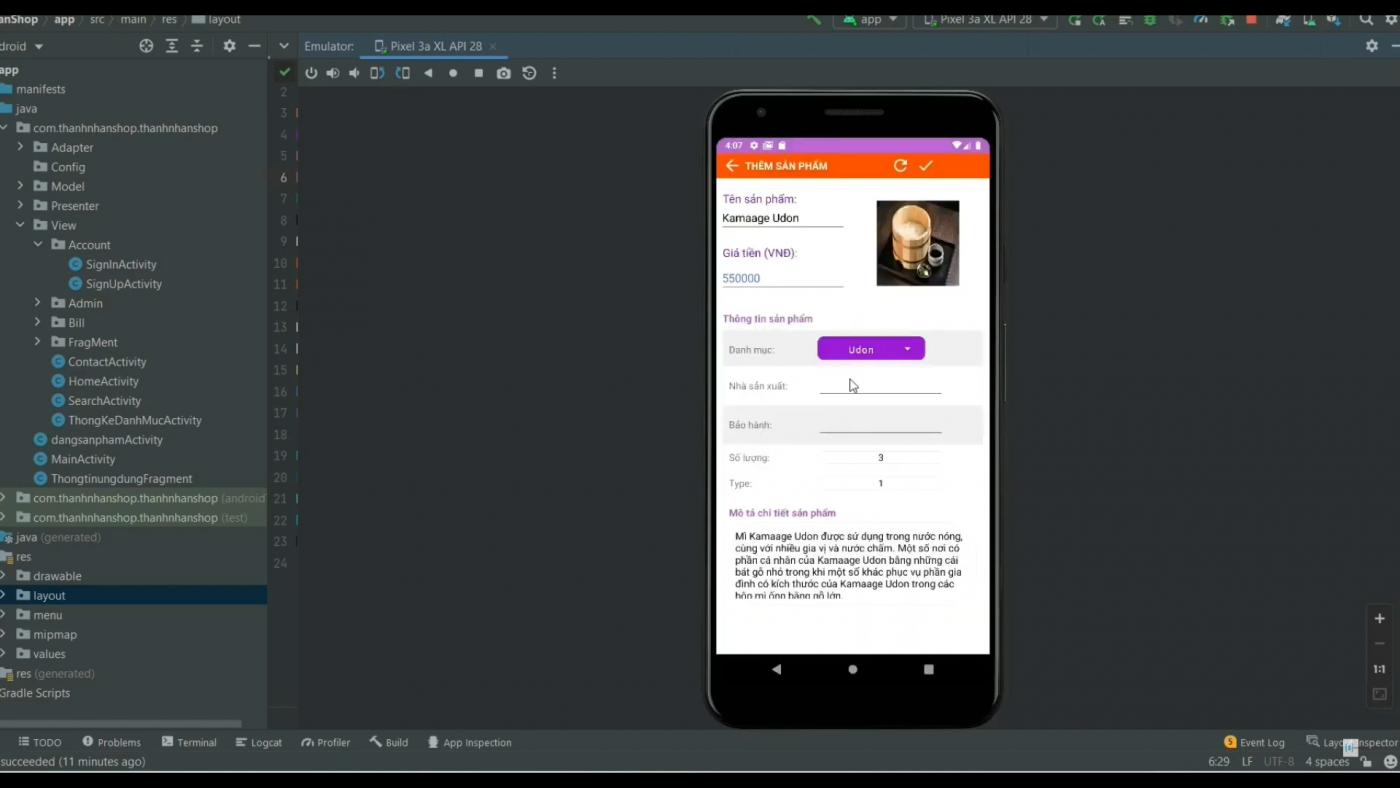Viewport: 1400px width, 788px height.
Task: Open the Logcat tool window
Action: pyautogui.click(x=259, y=742)
